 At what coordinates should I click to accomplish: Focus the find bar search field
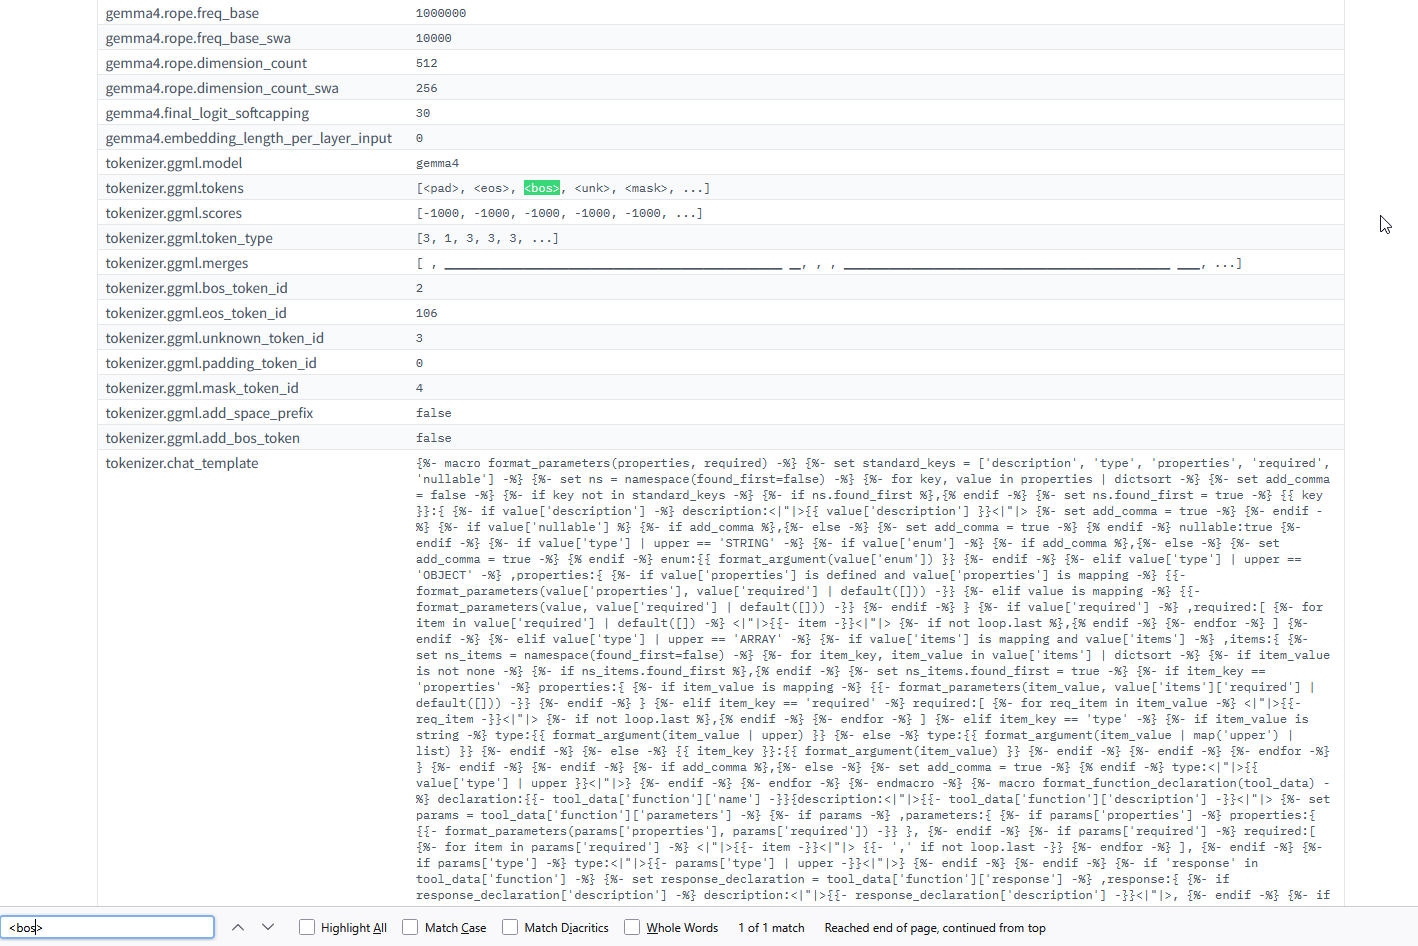(107, 927)
